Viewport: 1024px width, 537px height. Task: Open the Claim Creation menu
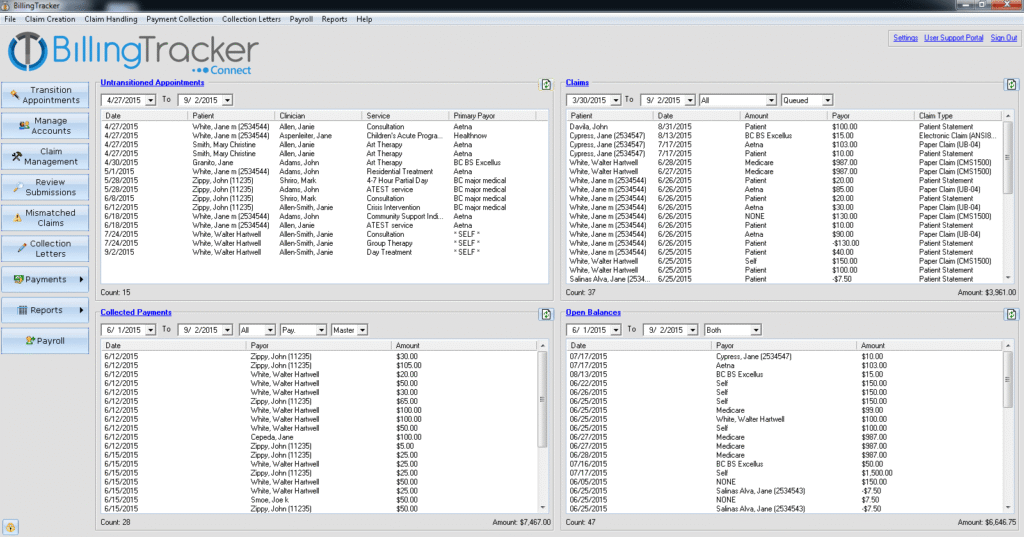50,19
